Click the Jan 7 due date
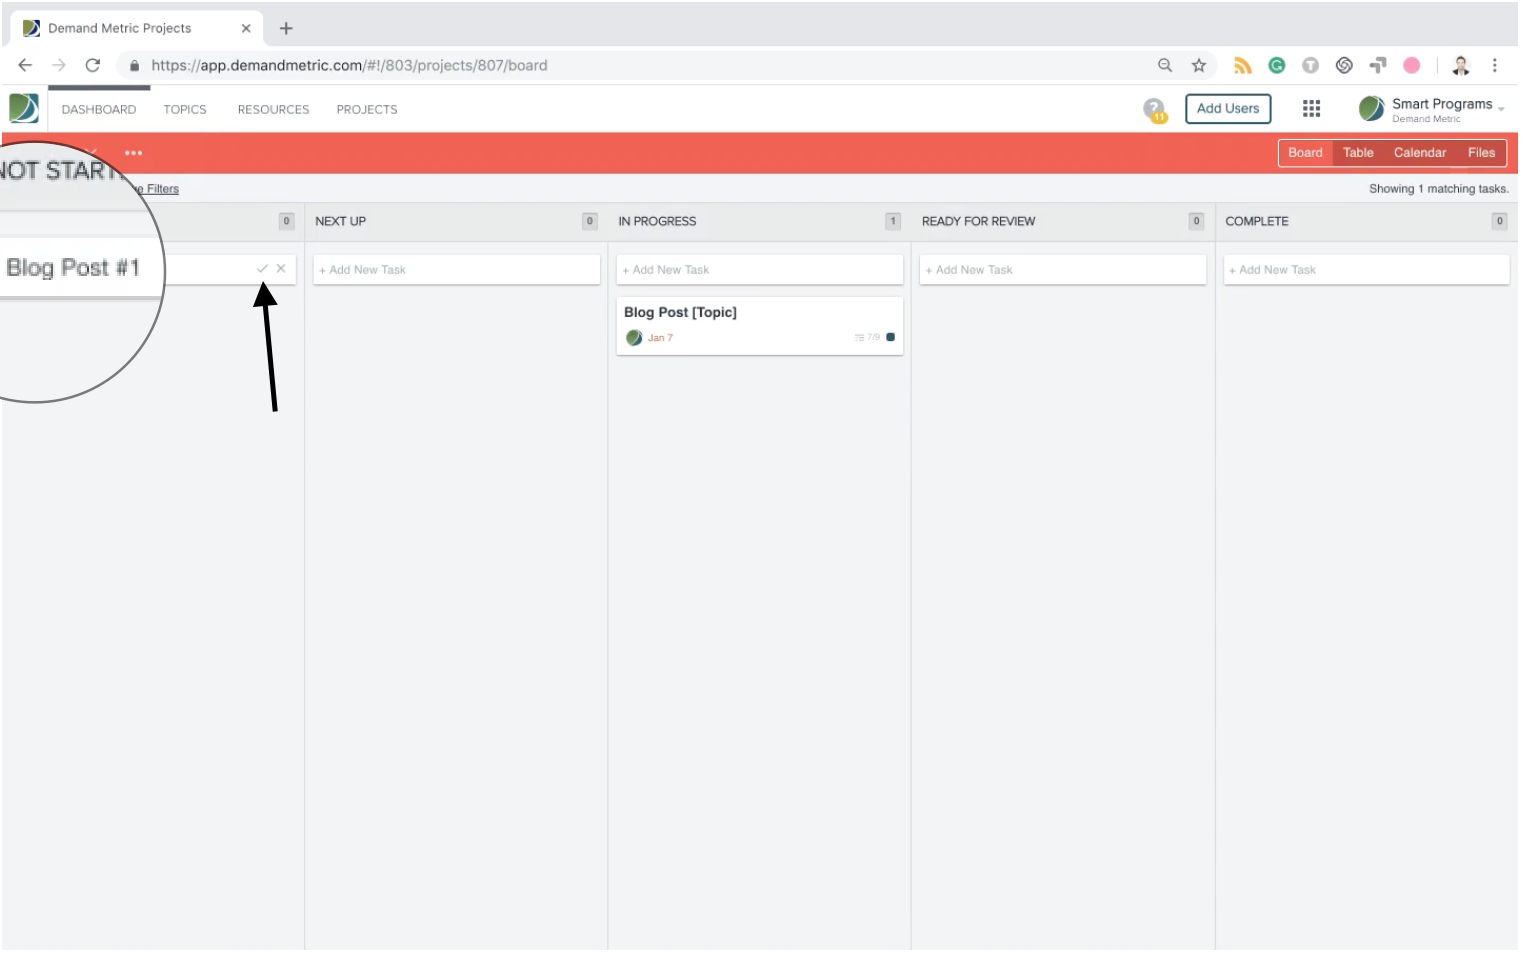Screen dimensions: 1522x954 click(660, 338)
